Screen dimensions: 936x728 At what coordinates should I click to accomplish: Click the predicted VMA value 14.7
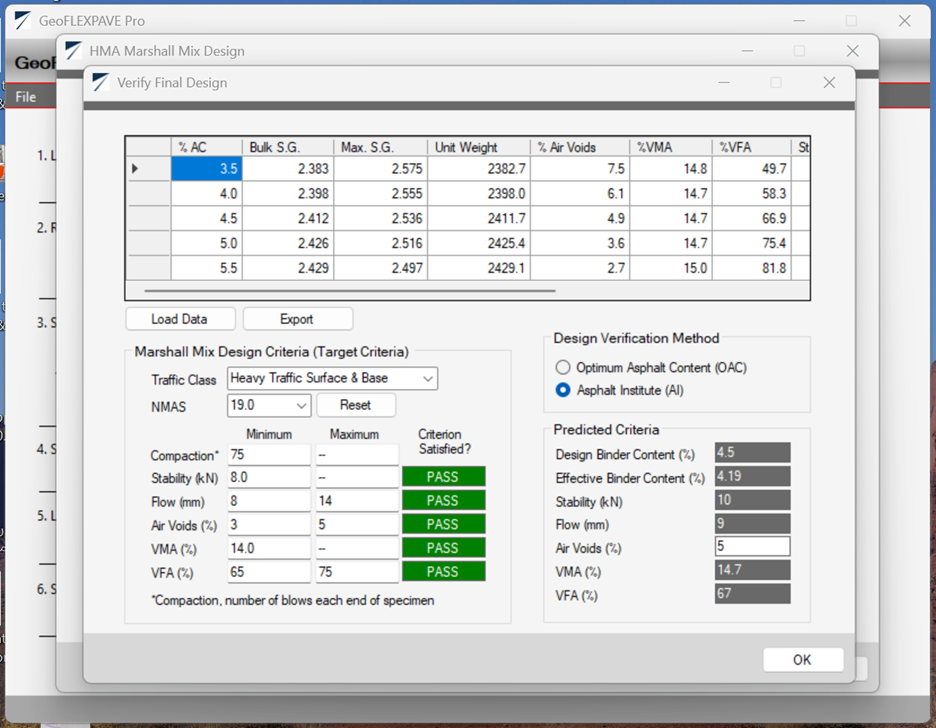752,570
